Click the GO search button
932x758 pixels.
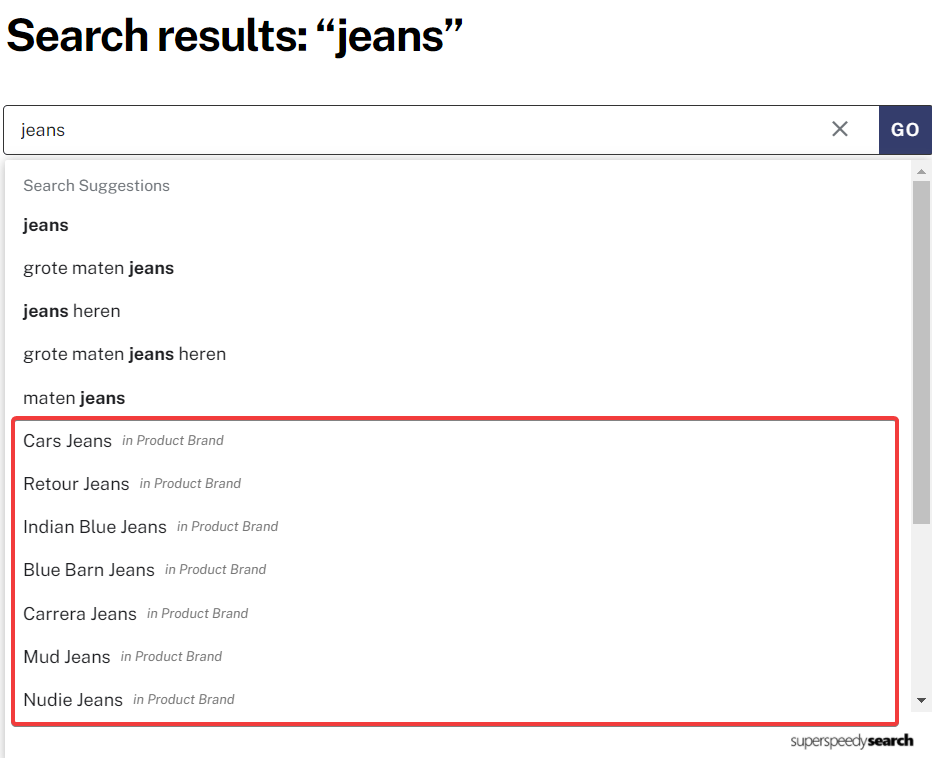tap(905, 130)
